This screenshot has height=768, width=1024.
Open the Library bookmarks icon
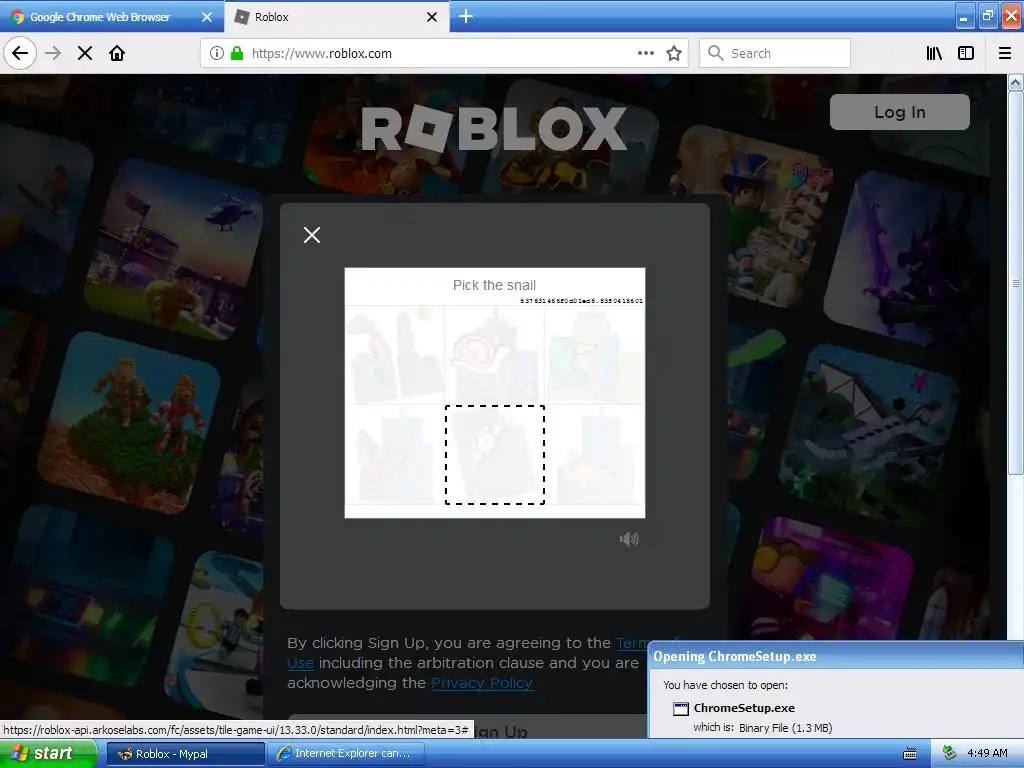click(934, 53)
